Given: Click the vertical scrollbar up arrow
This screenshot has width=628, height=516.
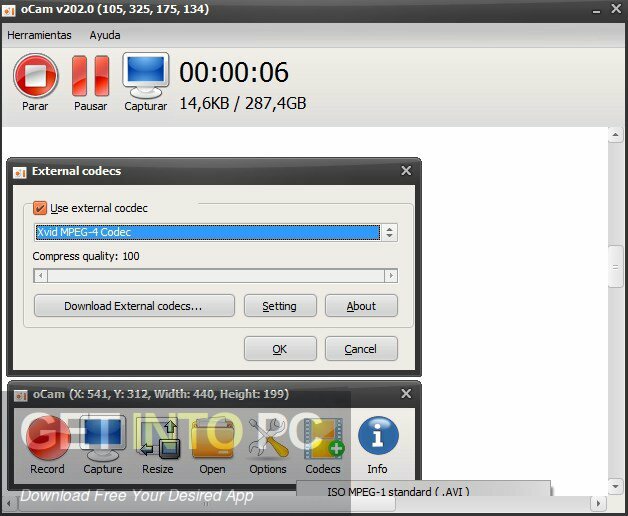Looking at the screenshot, I should pos(615,135).
